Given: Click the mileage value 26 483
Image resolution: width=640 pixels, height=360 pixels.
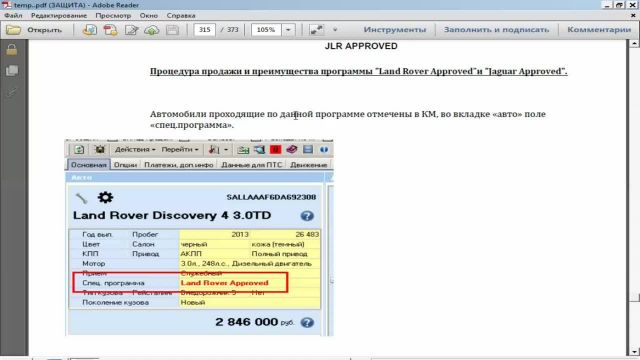Looking at the screenshot, I should tap(307, 234).
